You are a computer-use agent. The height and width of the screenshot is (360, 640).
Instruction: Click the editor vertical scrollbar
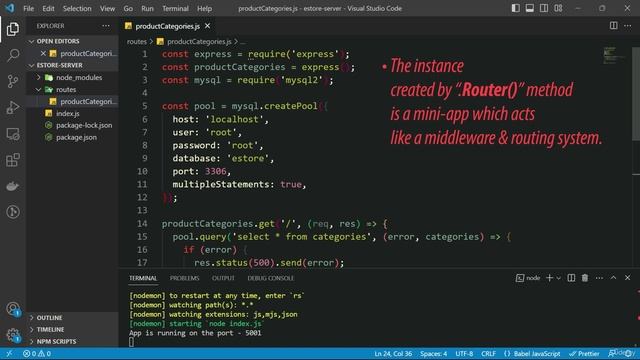pyautogui.click(x=636, y=94)
